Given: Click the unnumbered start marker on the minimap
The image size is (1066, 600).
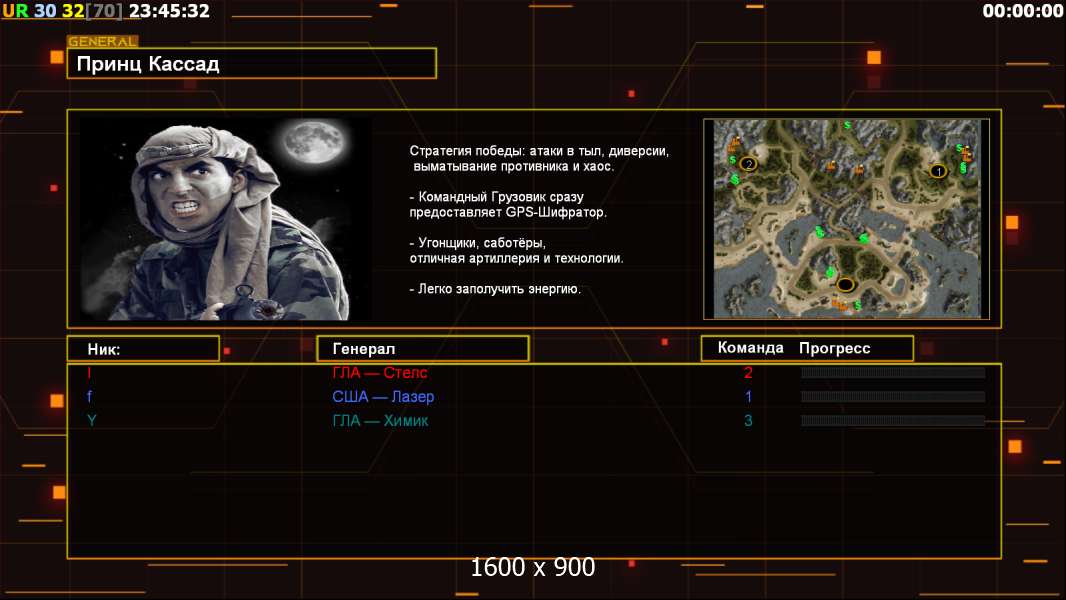Looking at the screenshot, I should click(845, 284).
